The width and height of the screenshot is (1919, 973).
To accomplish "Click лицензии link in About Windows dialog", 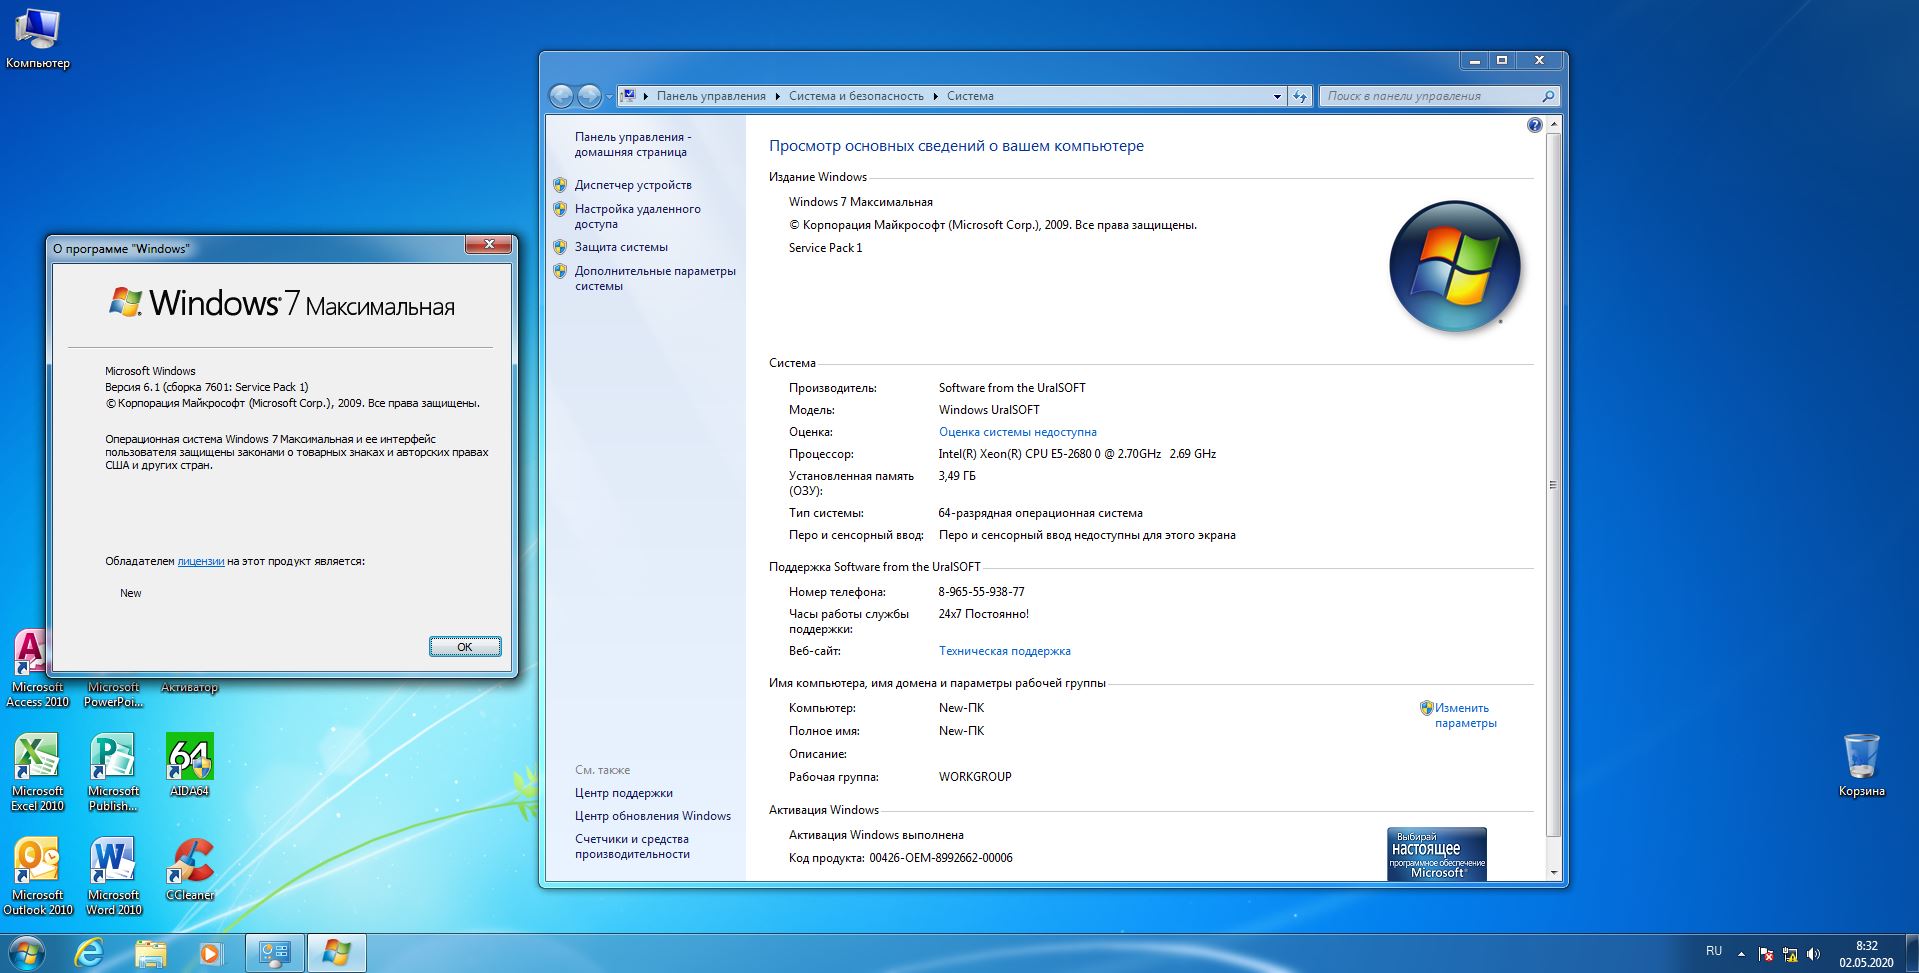I will (x=201, y=561).
